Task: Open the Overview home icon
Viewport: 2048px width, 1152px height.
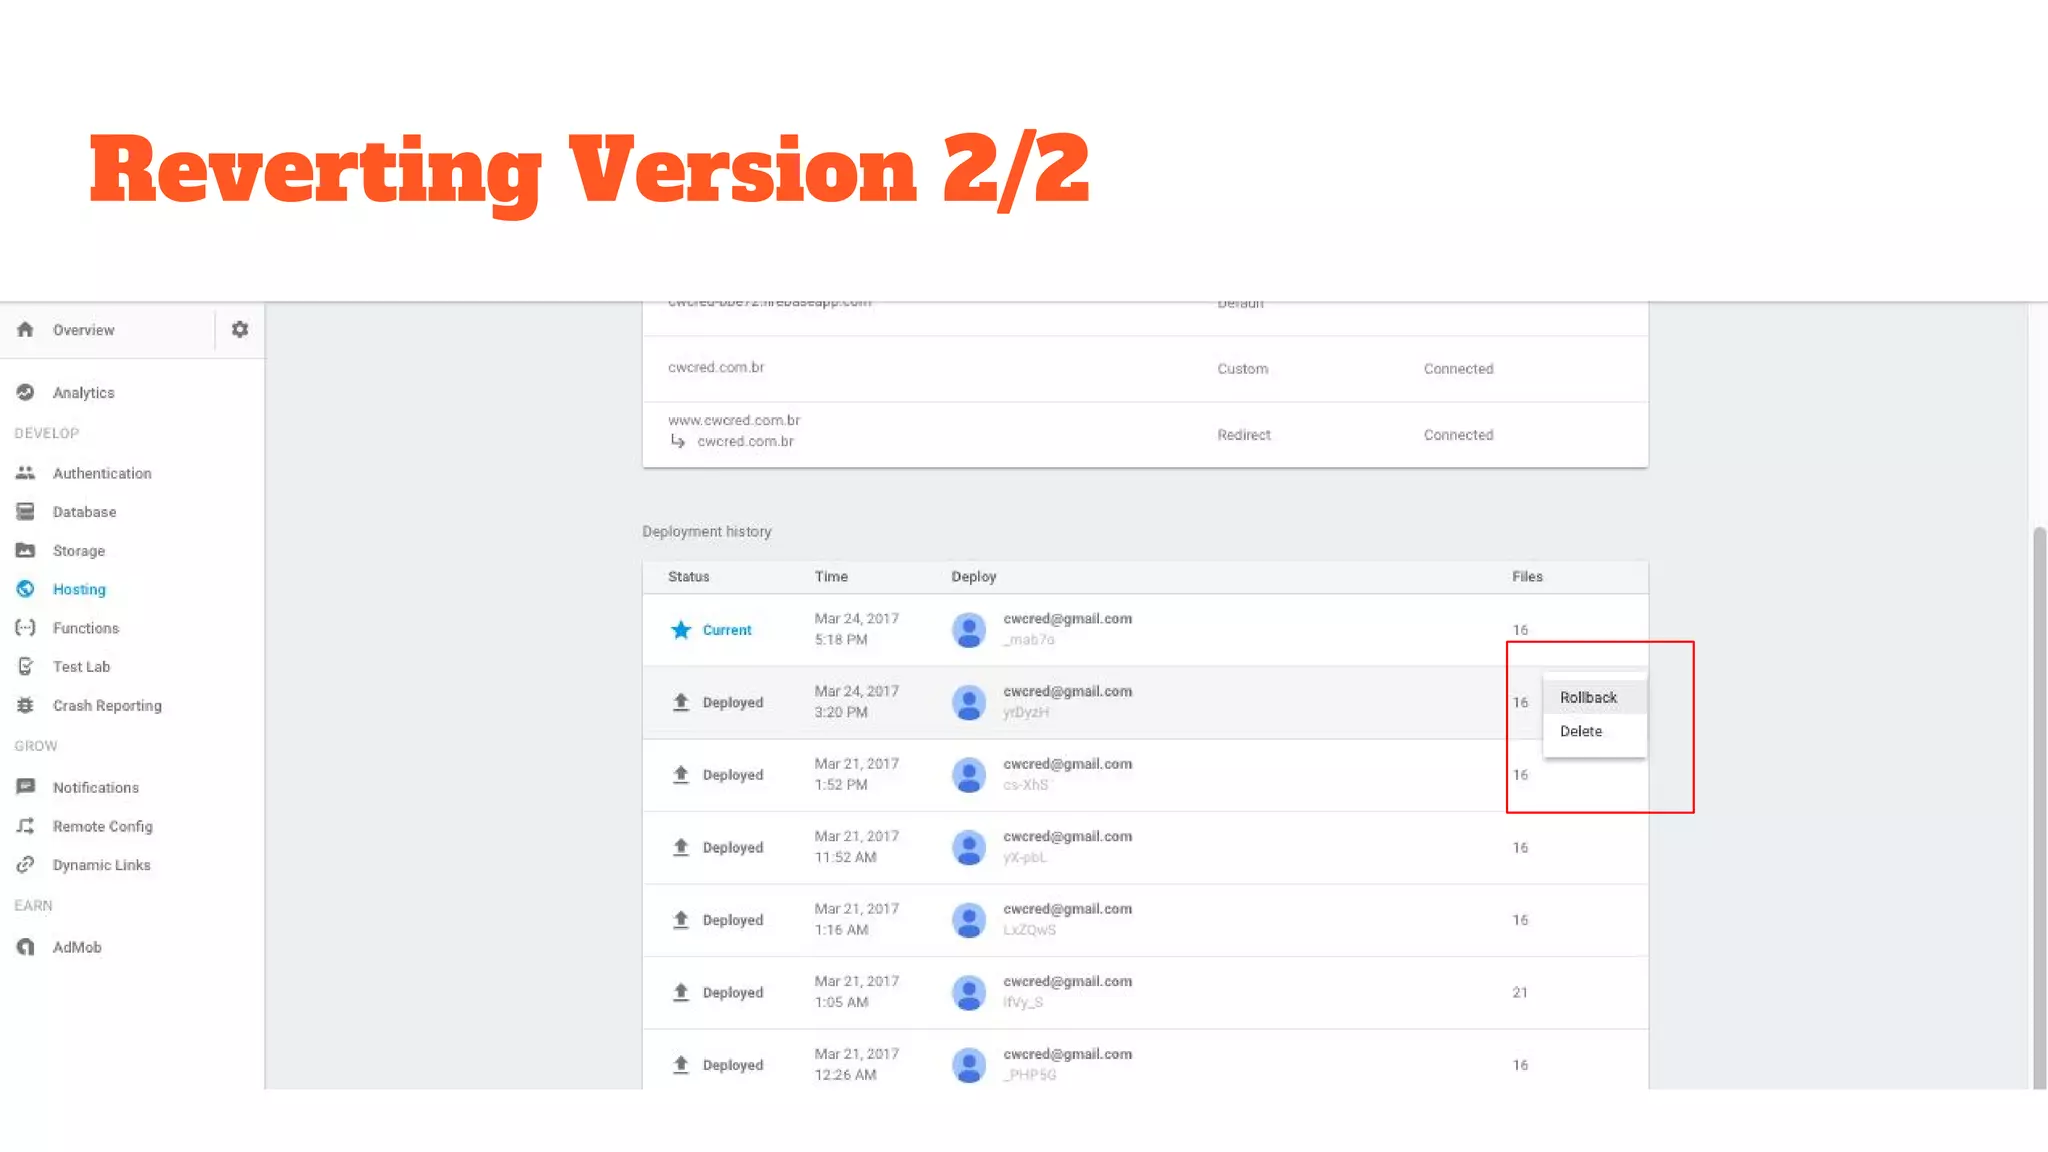Action: 26,330
